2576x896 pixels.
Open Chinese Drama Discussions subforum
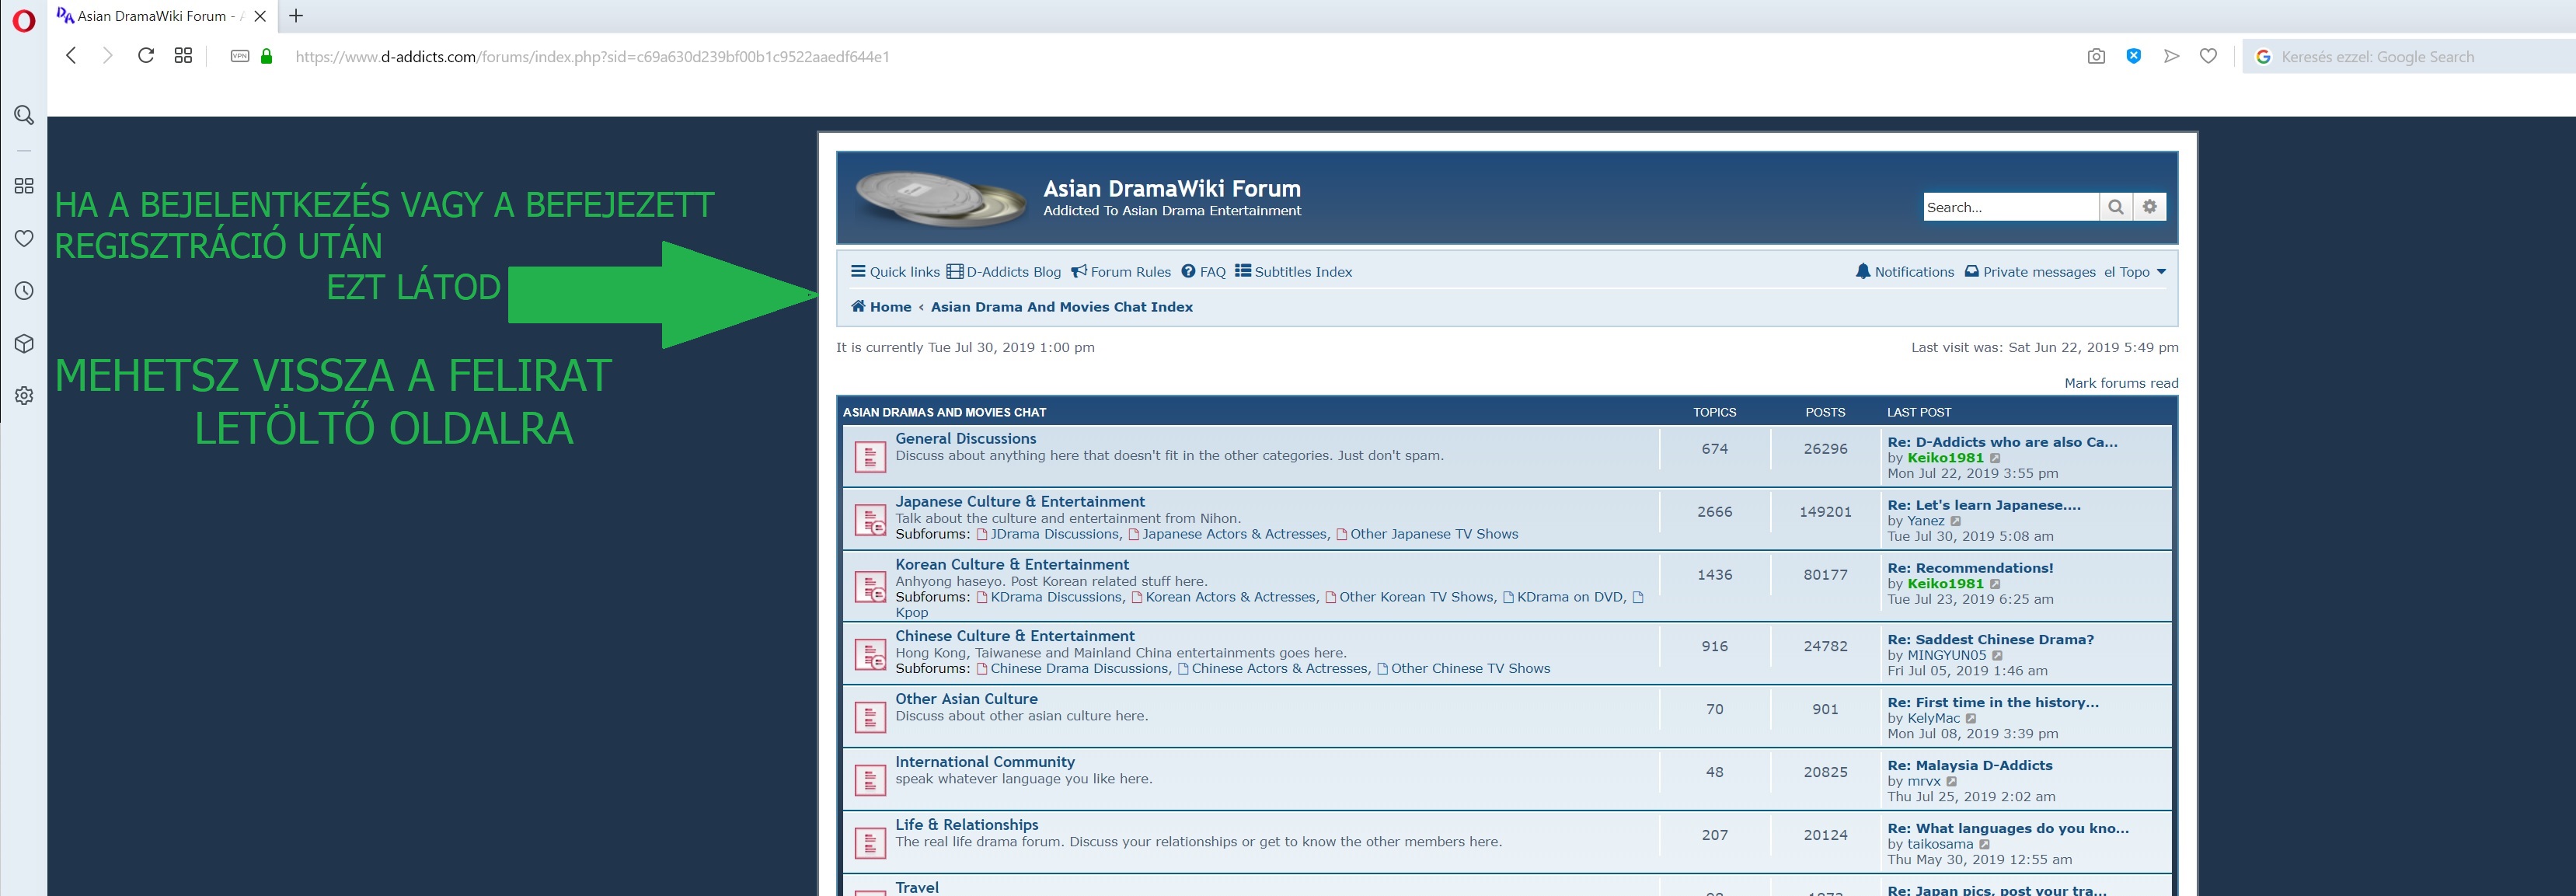(1079, 669)
